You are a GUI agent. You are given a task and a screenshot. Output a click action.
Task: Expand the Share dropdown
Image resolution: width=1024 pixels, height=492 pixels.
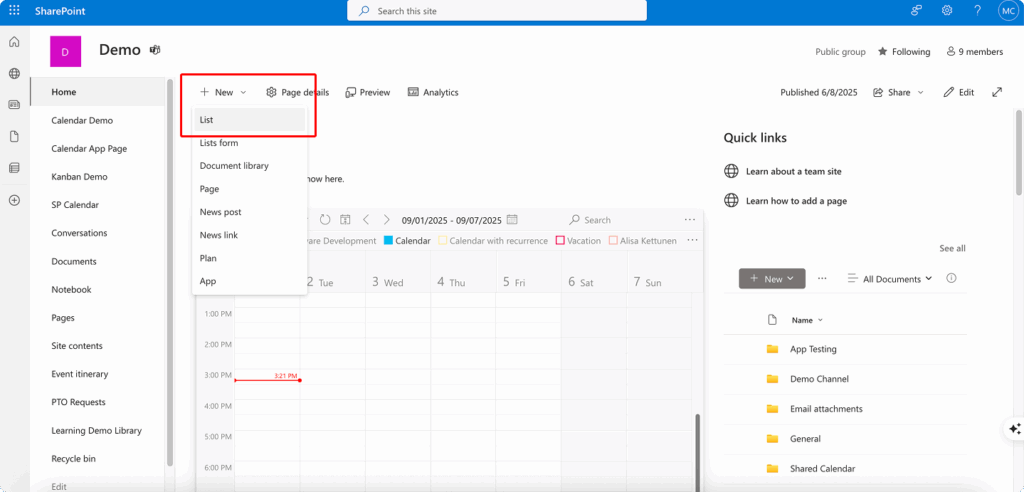click(x=898, y=92)
